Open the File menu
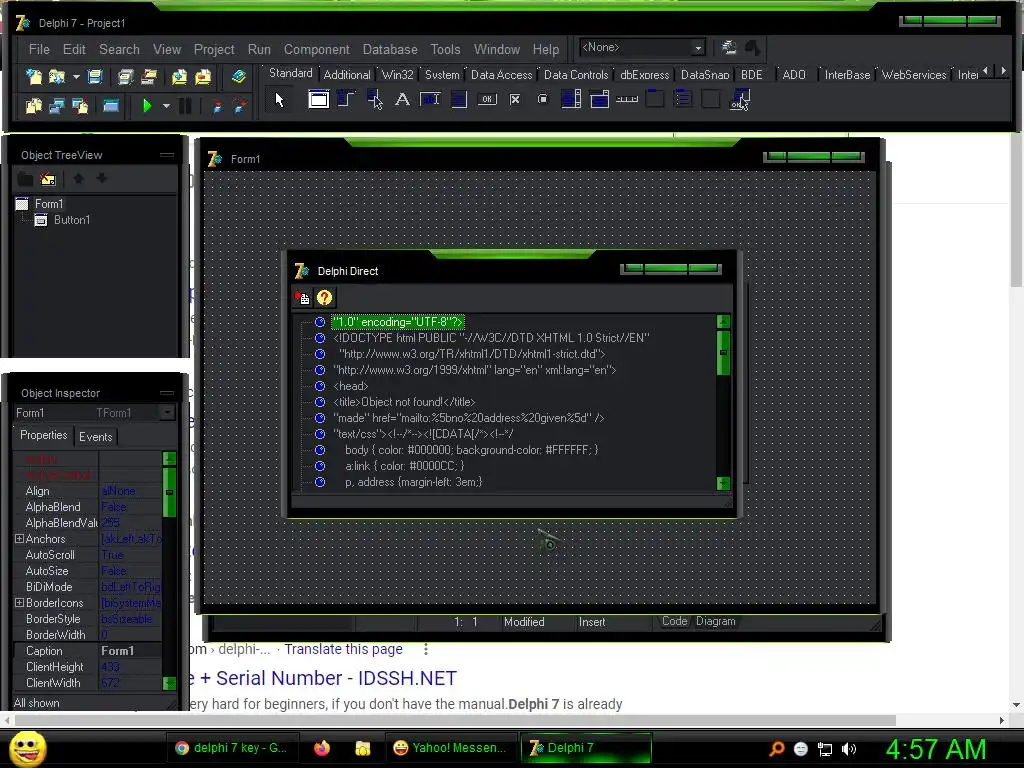The image size is (1024, 768). point(39,50)
